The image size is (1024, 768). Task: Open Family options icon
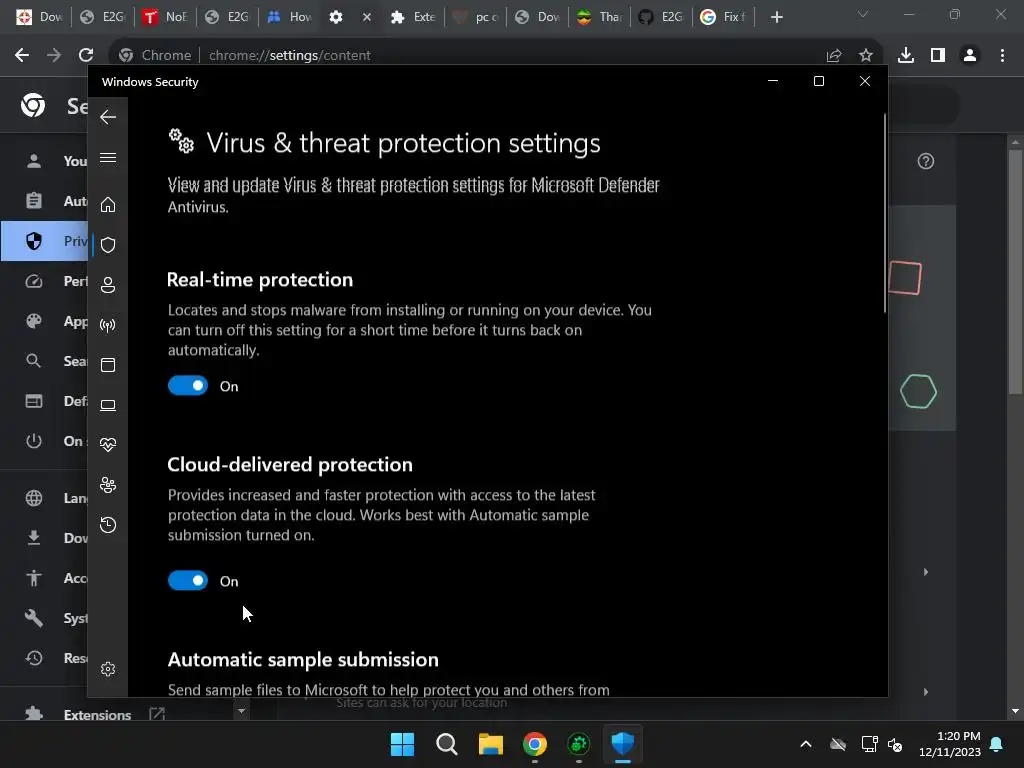point(108,485)
